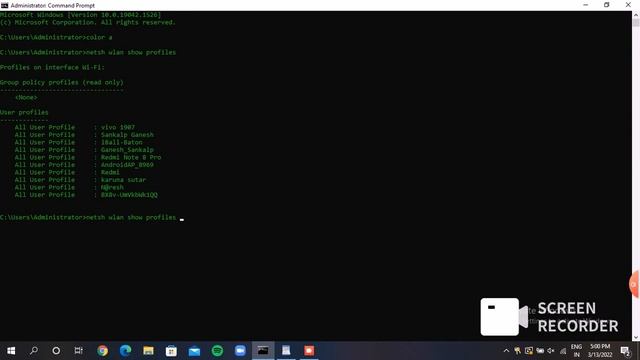The width and height of the screenshot is (640, 360).
Task: Open the clock showing 3:00 PM
Action: [600, 351]
